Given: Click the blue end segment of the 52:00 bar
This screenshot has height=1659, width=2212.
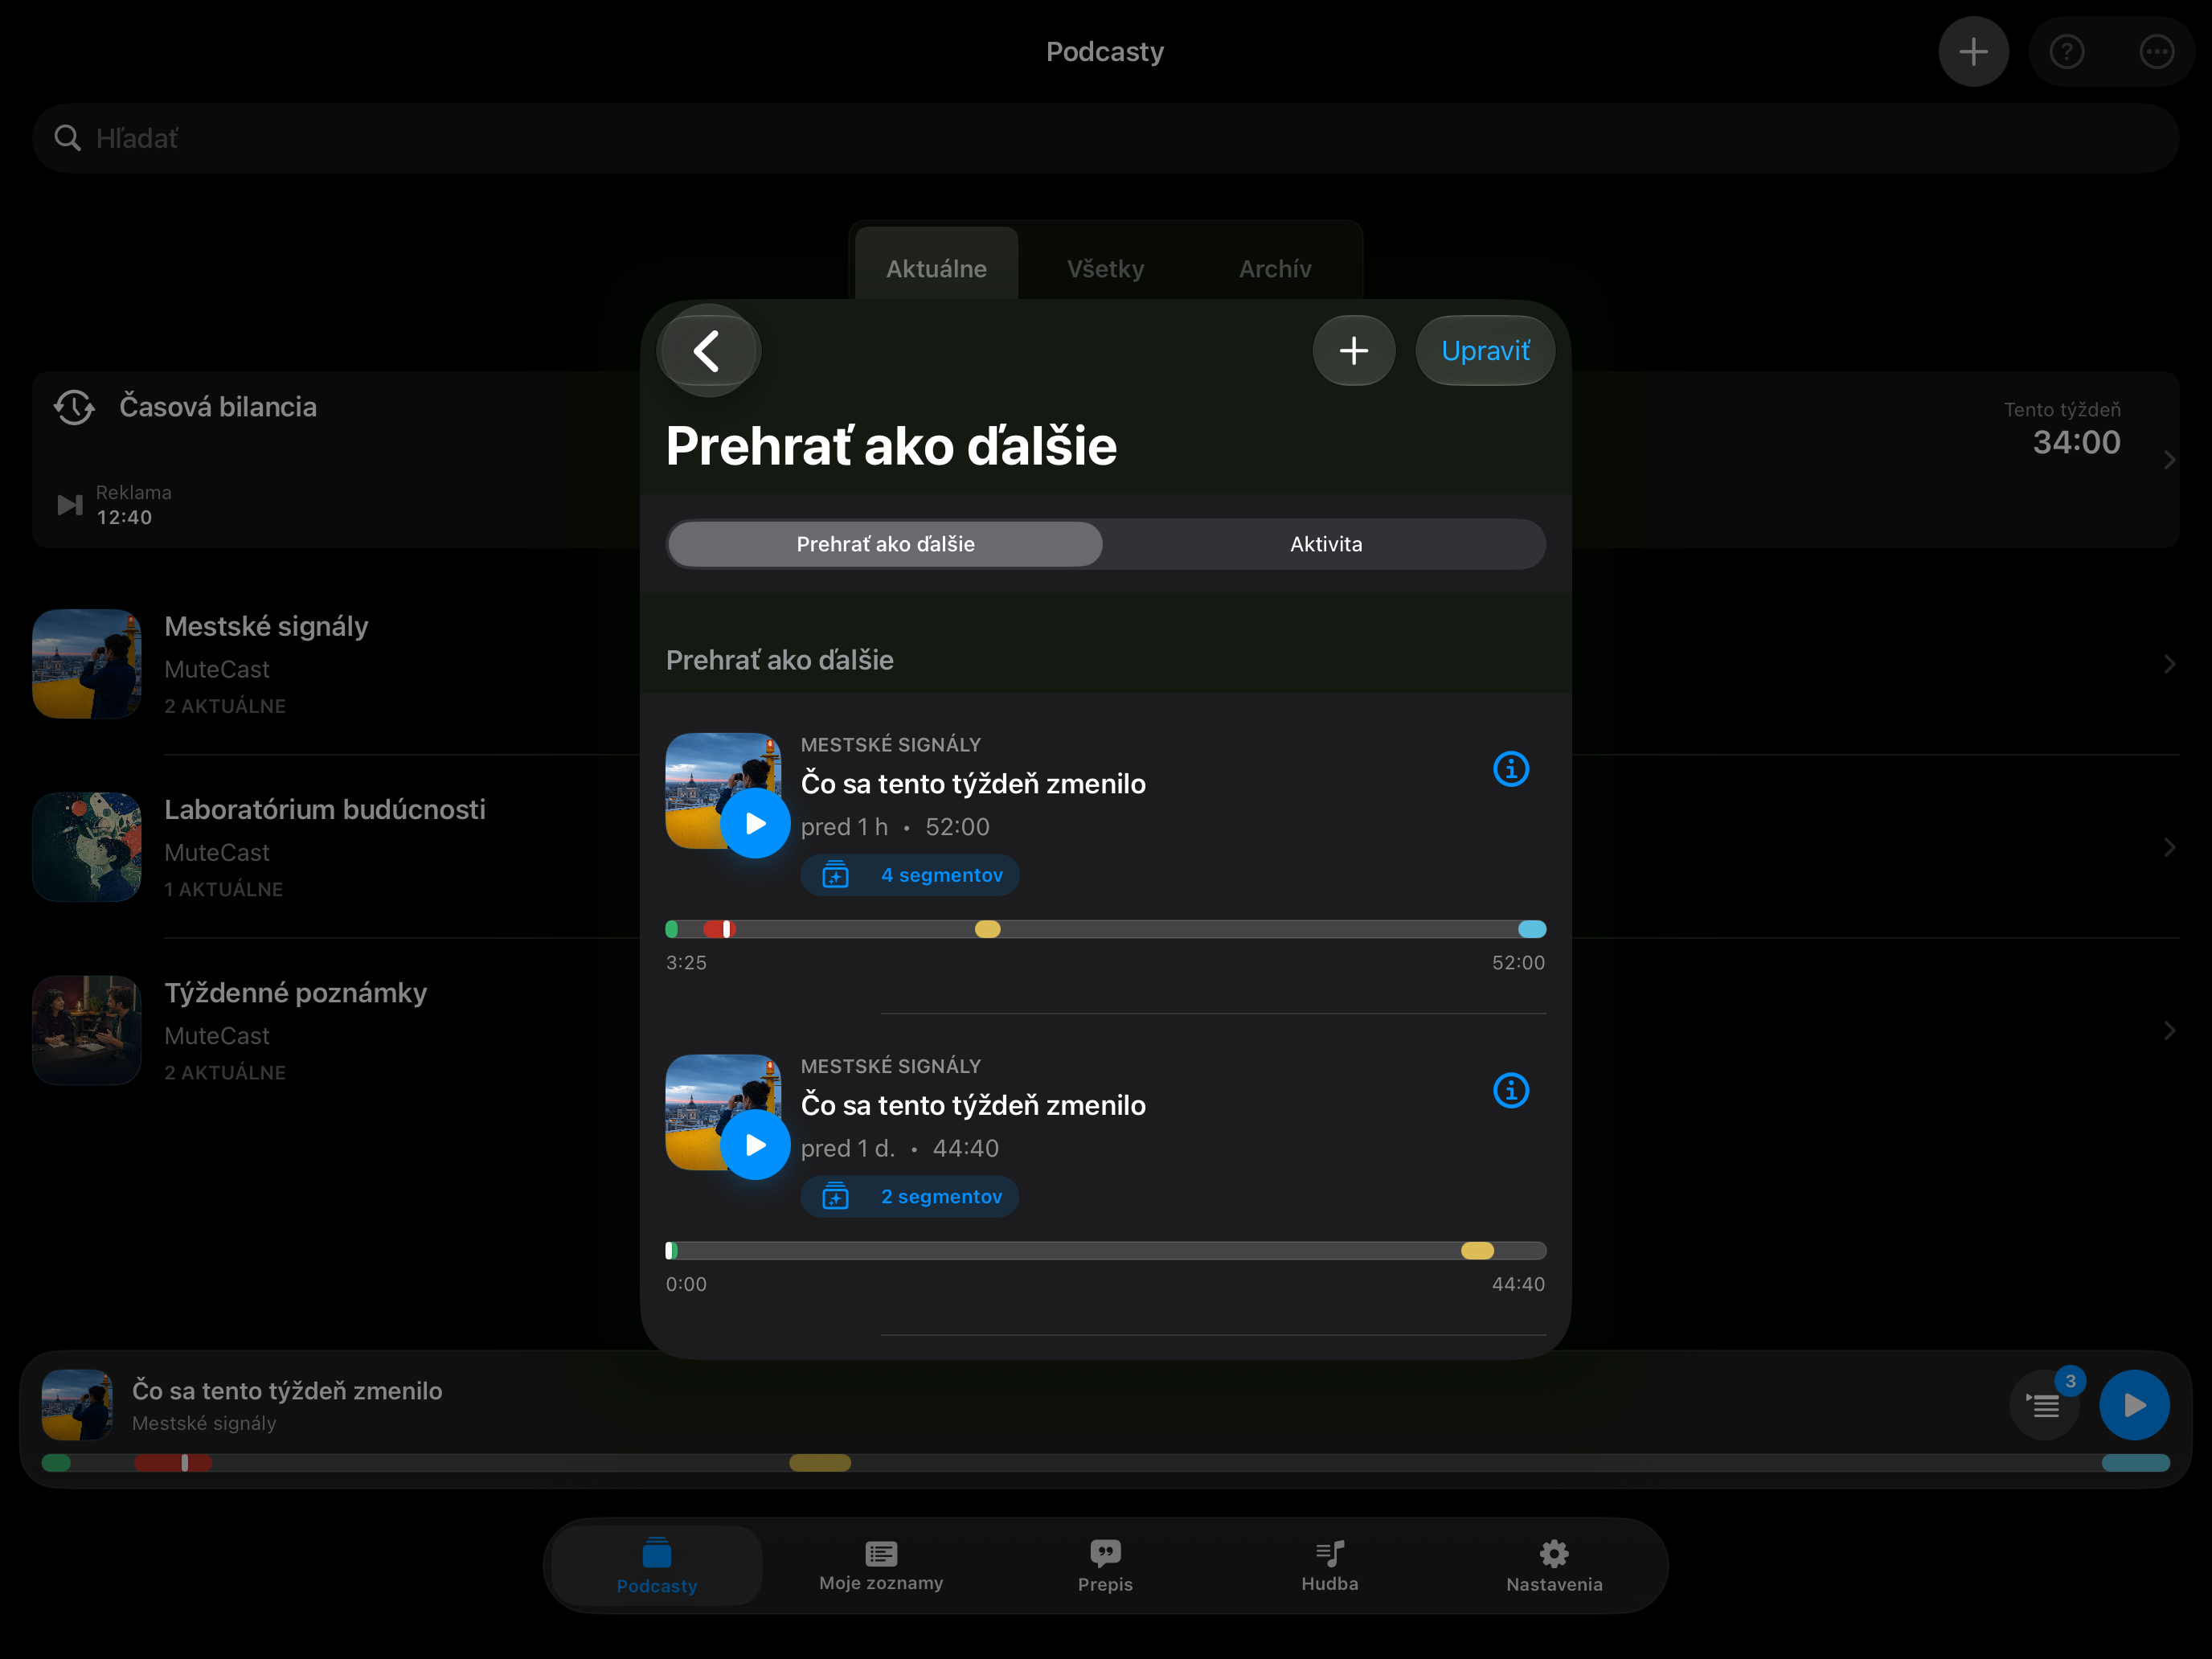Looking at the screenshot, I should [1531, 930].
